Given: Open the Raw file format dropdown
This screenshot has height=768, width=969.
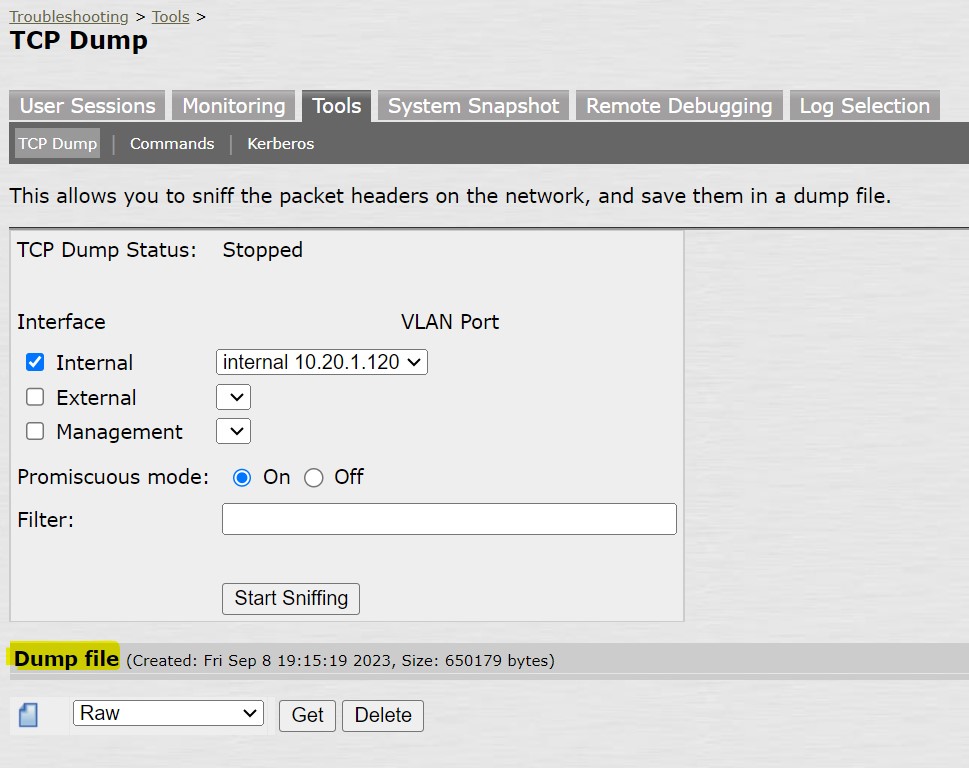Looking at the screenshot, I should click(167, 712).
